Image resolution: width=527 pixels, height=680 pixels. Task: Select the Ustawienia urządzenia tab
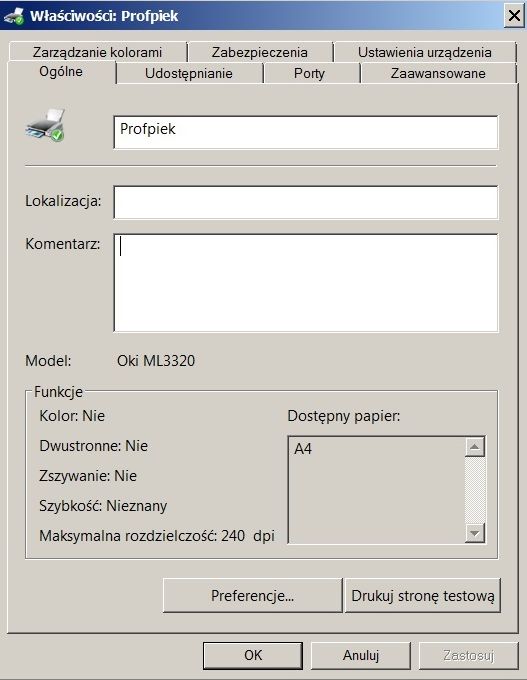[x=425, y=52]
